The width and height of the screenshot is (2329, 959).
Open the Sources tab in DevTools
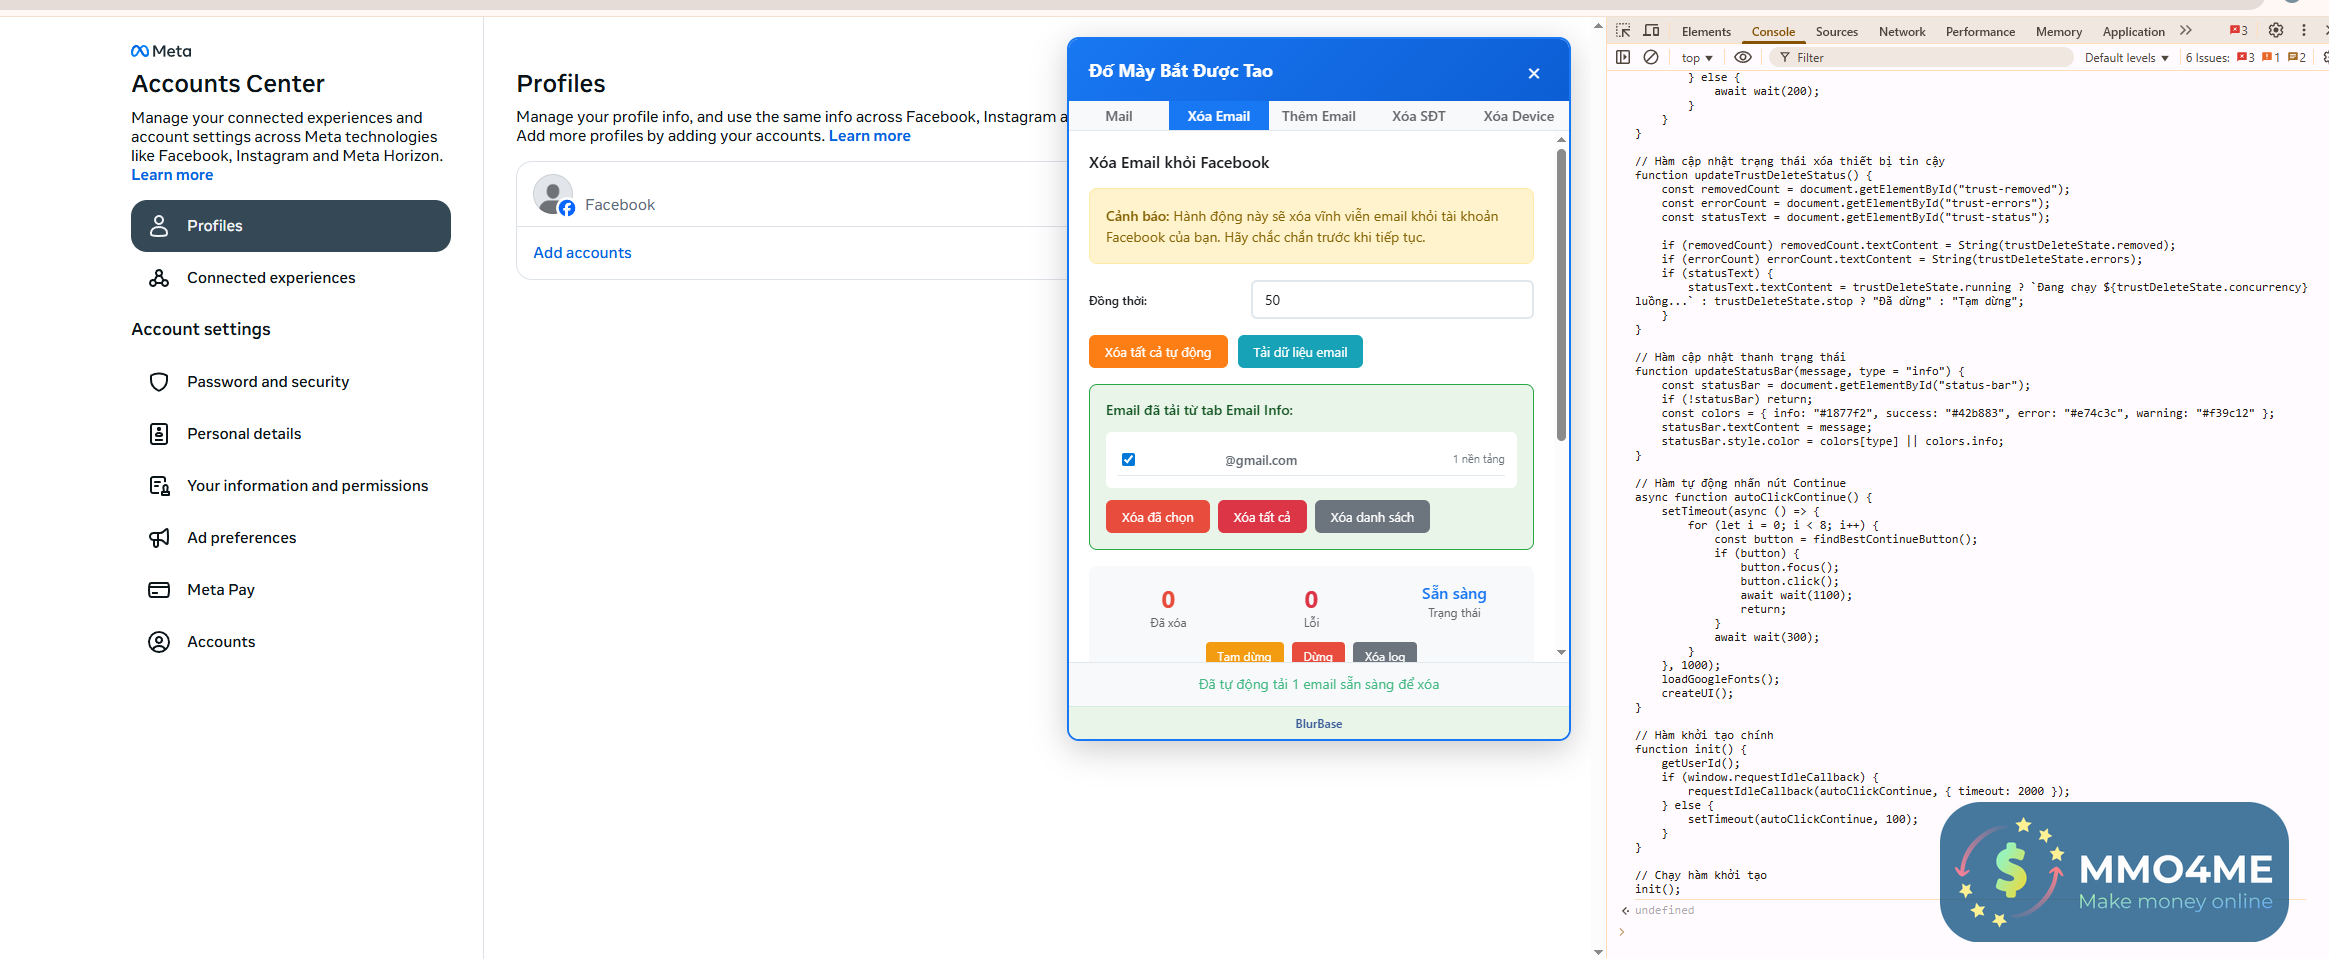point(1837,32)
